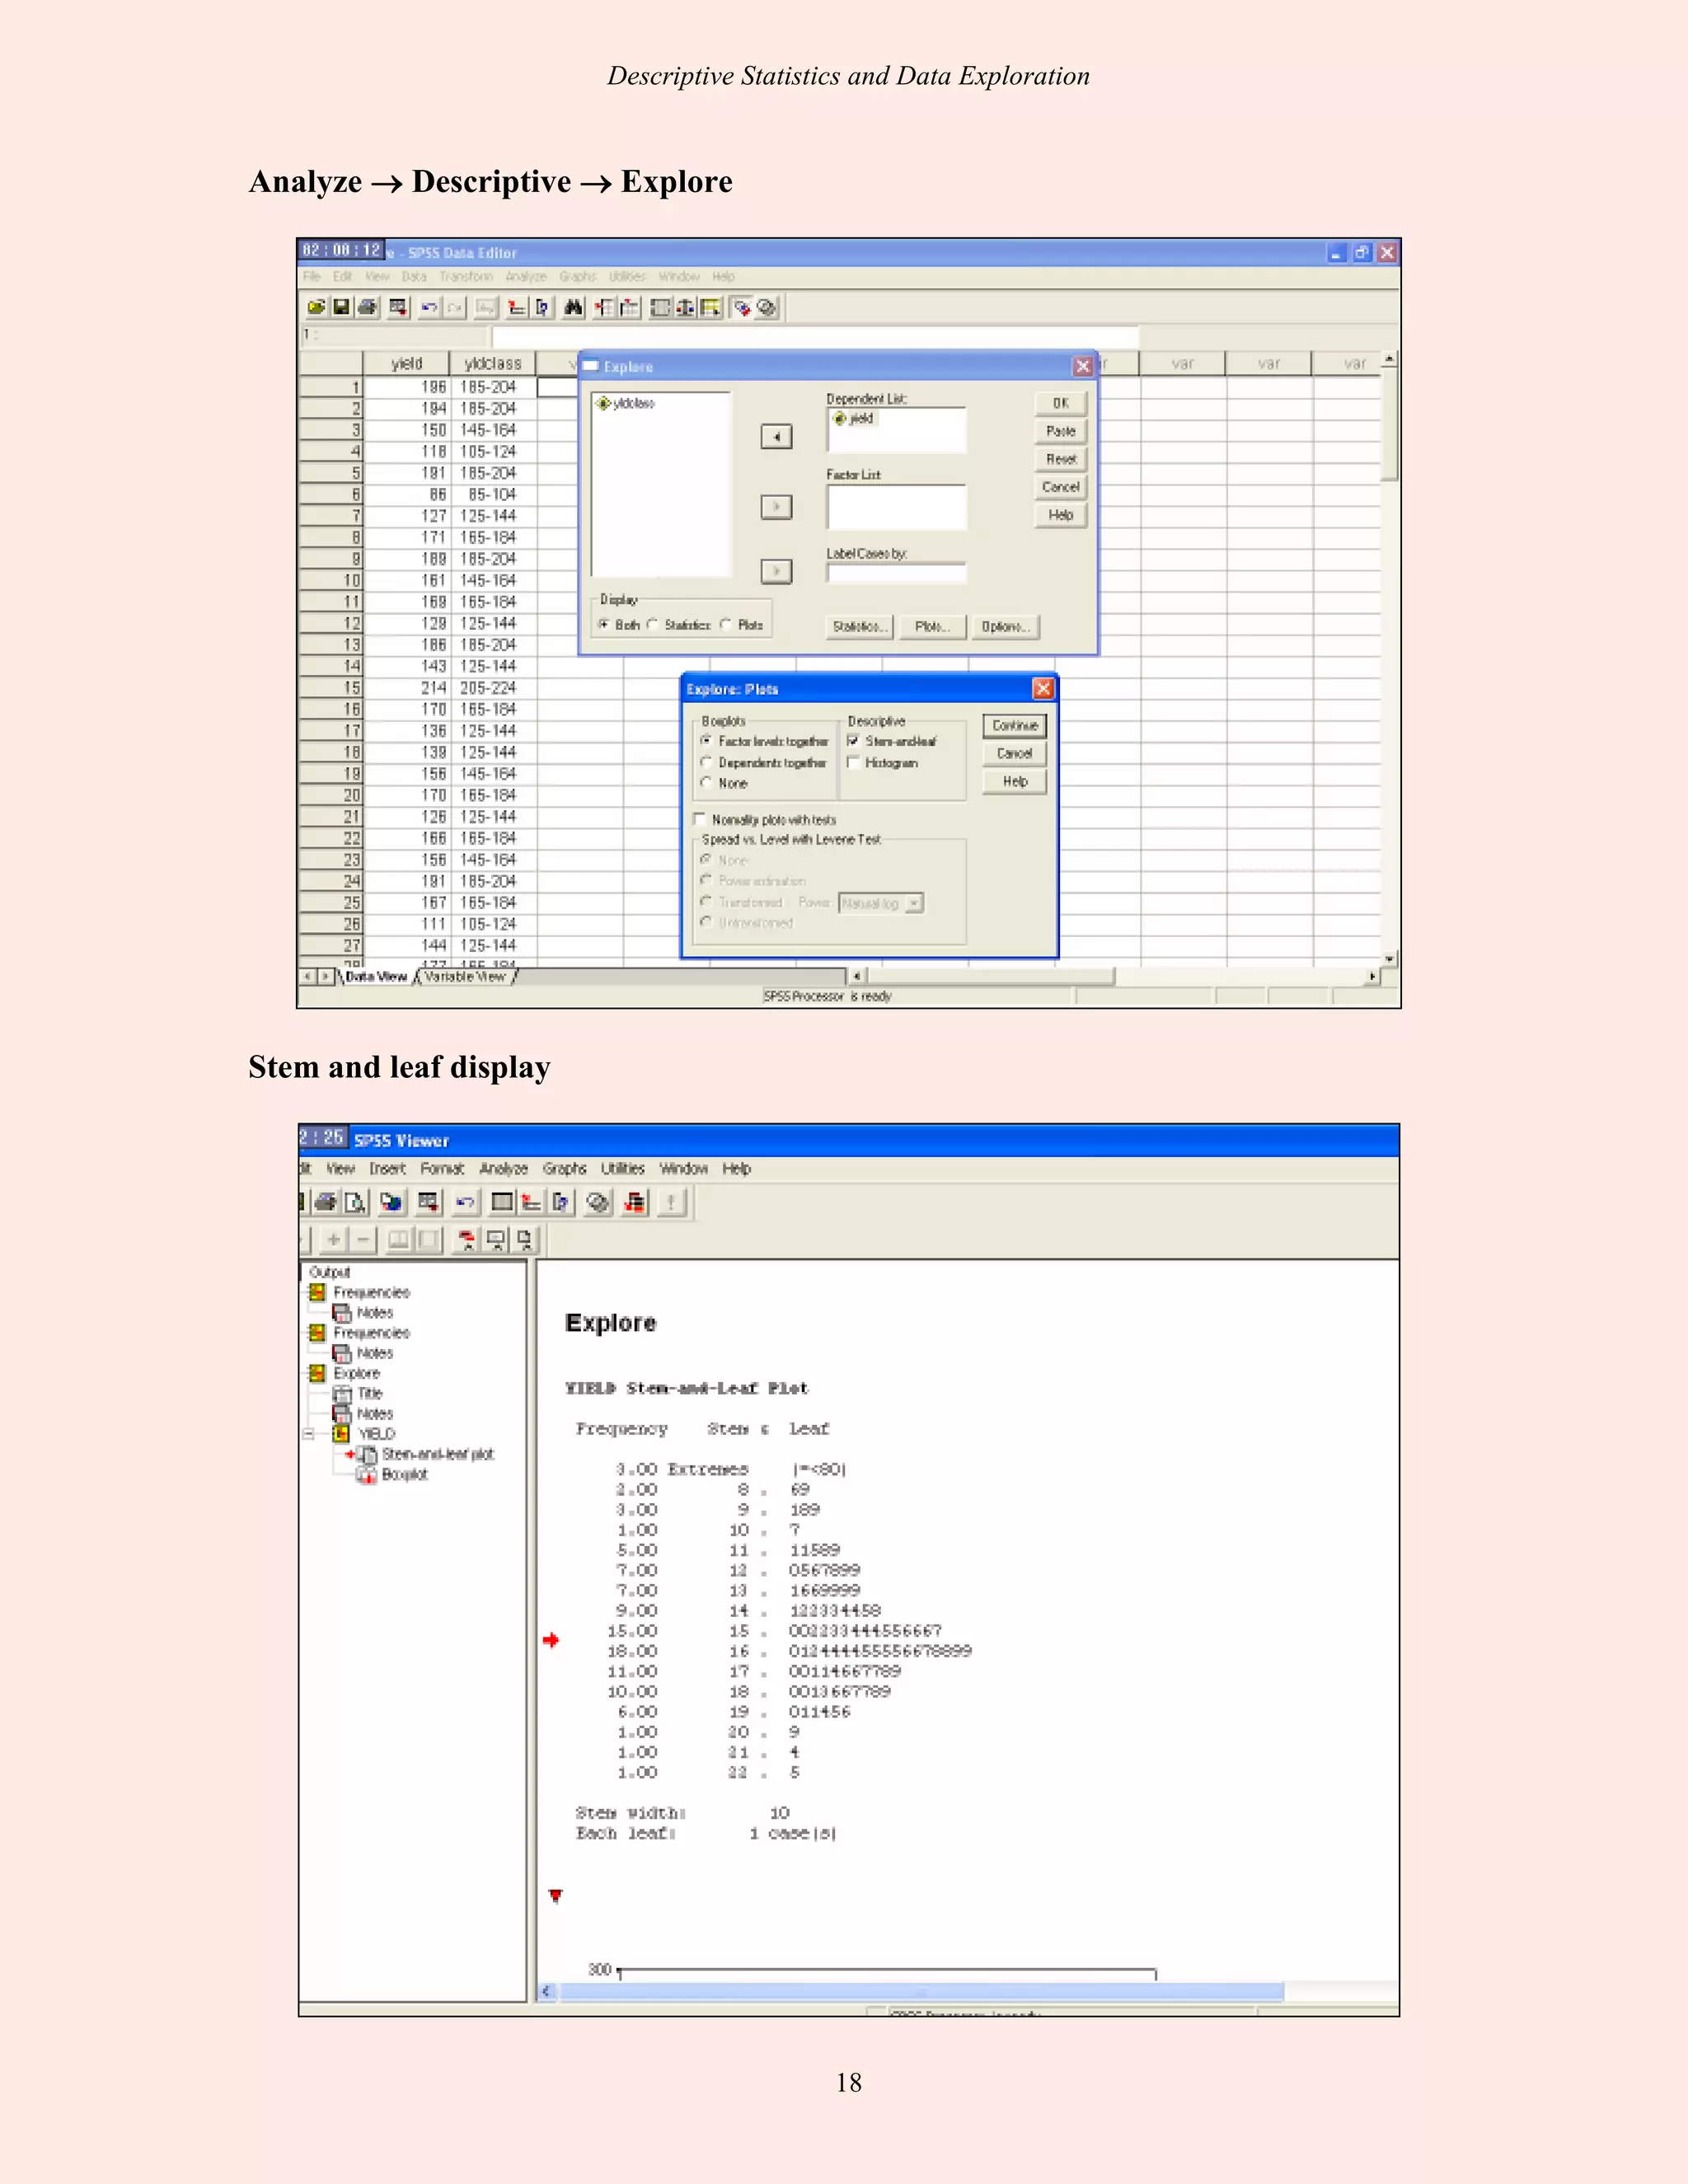Click the Use Sets icon in Data Editor
This screenshot has height=2184, width=1688.
pos(767,308)
